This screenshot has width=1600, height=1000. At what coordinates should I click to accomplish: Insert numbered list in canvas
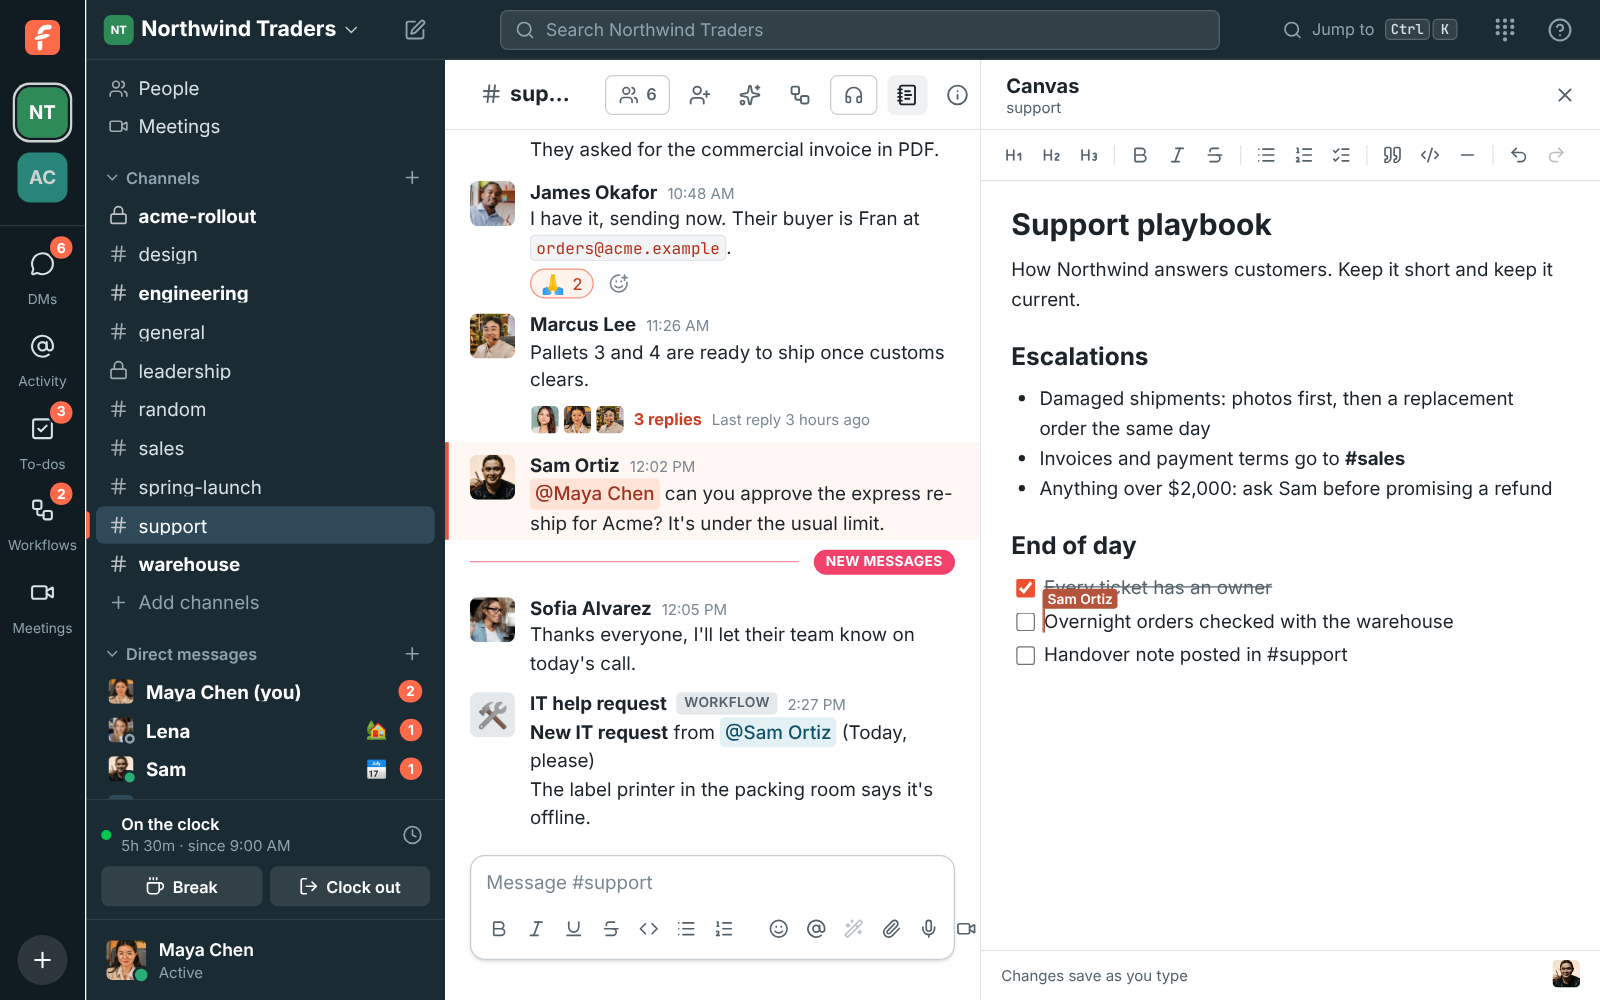[x=1304, y=155]
